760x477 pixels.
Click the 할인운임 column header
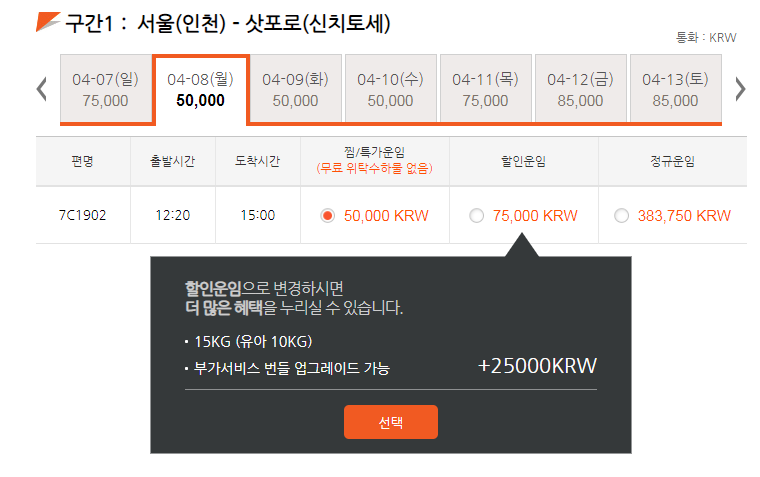click(523, 161)
